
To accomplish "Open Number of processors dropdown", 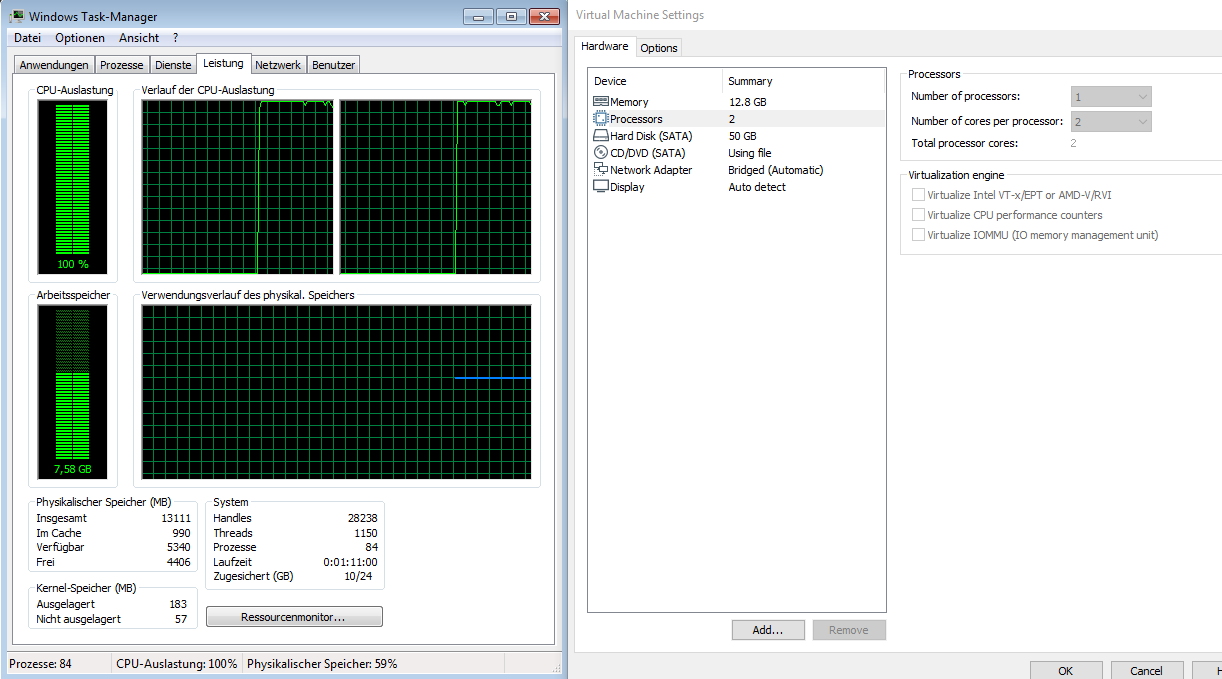I will (1111, 97).
